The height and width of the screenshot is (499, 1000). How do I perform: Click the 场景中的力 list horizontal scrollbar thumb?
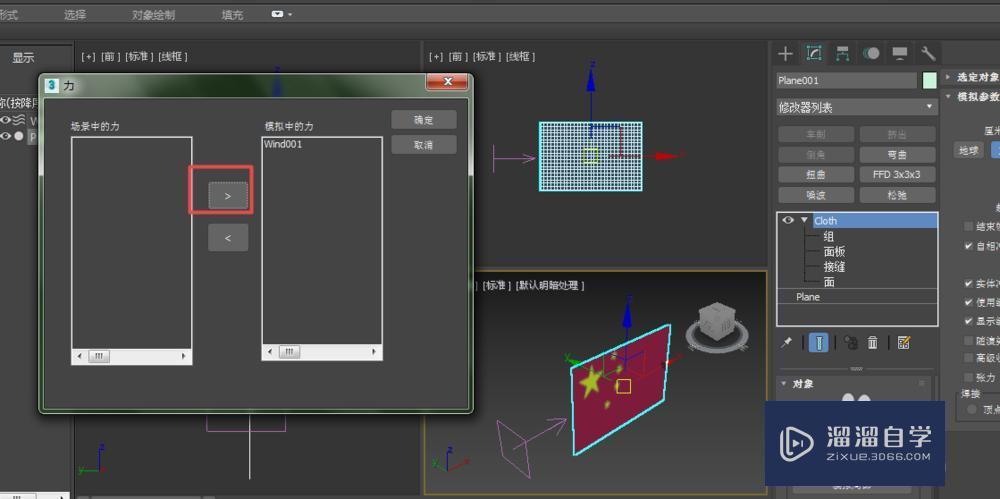(98, 356)
